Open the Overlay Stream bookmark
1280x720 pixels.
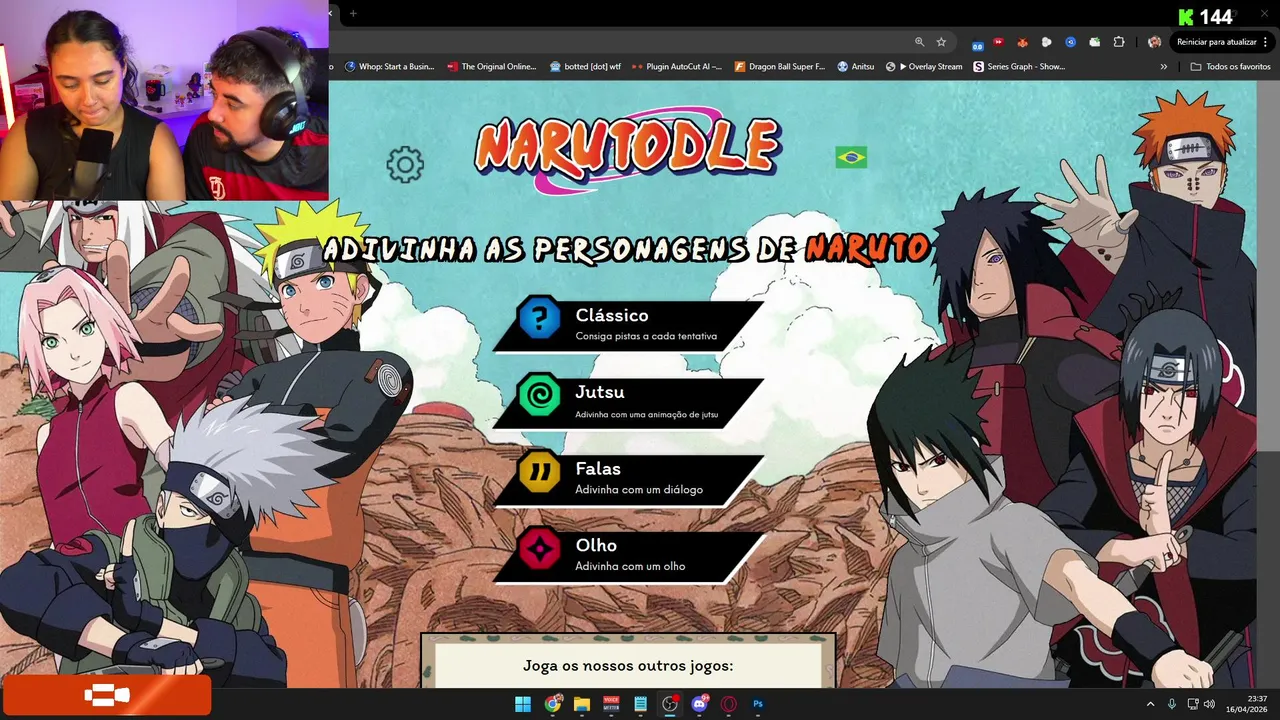click(924, 67)
